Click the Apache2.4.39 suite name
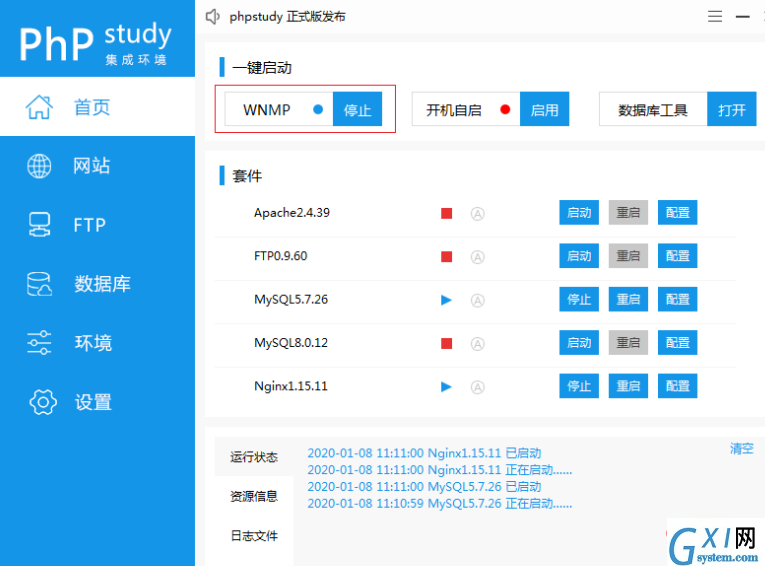Viewport: 765px width, 566px height. tap(292, 213)
